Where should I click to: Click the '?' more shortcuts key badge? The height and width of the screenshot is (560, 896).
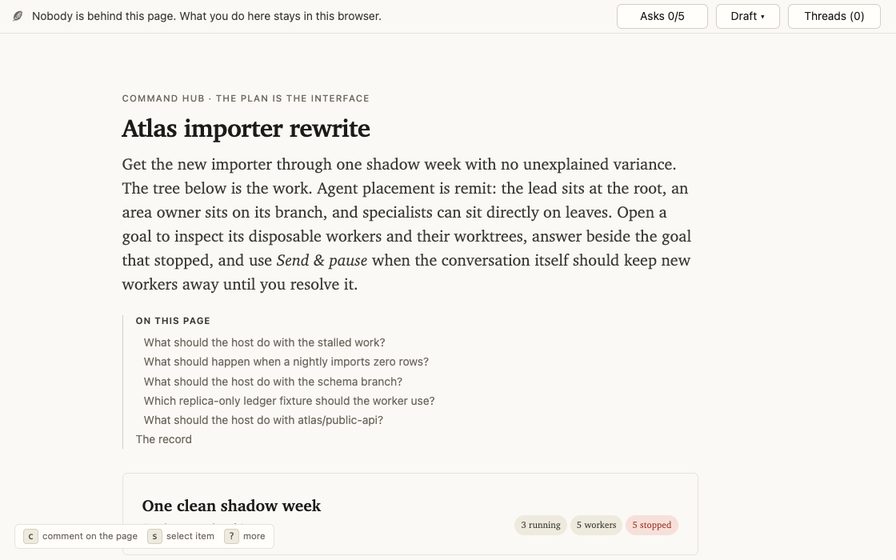(x=231, y=536)
